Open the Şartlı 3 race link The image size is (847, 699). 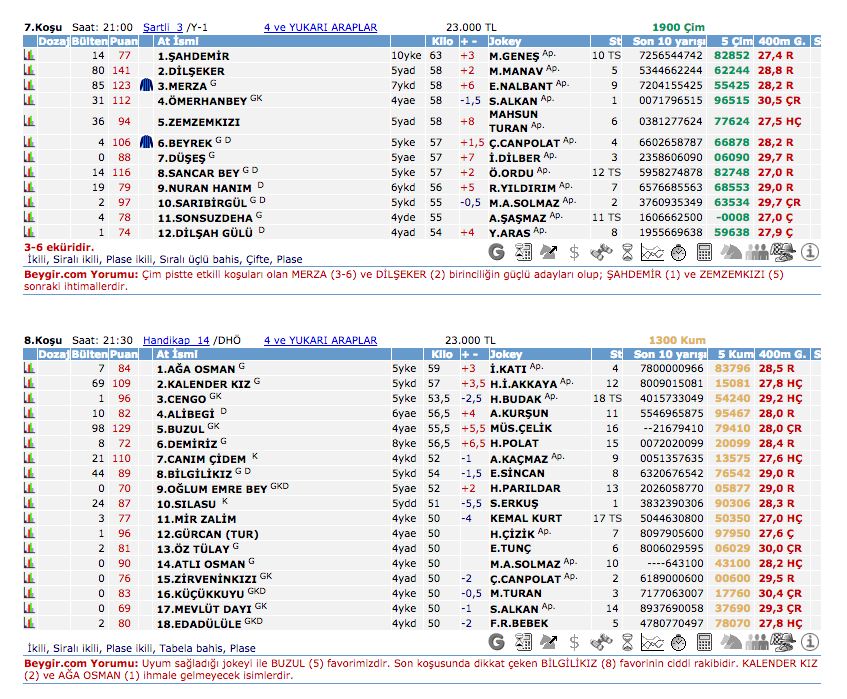(x=163, y=27)
